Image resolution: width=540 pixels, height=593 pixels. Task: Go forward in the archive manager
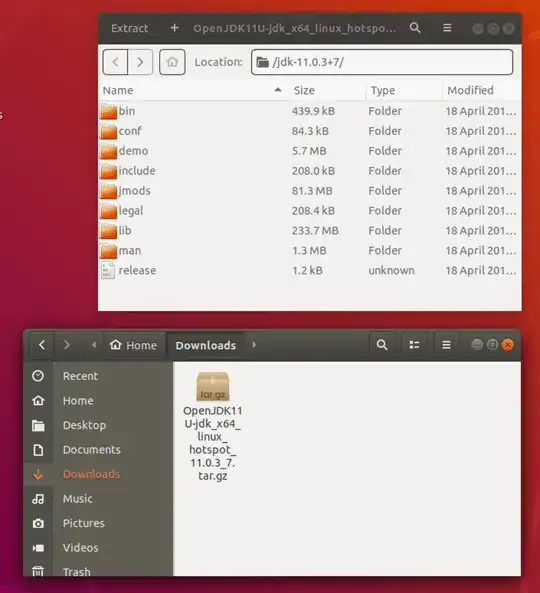pos(140,62)
